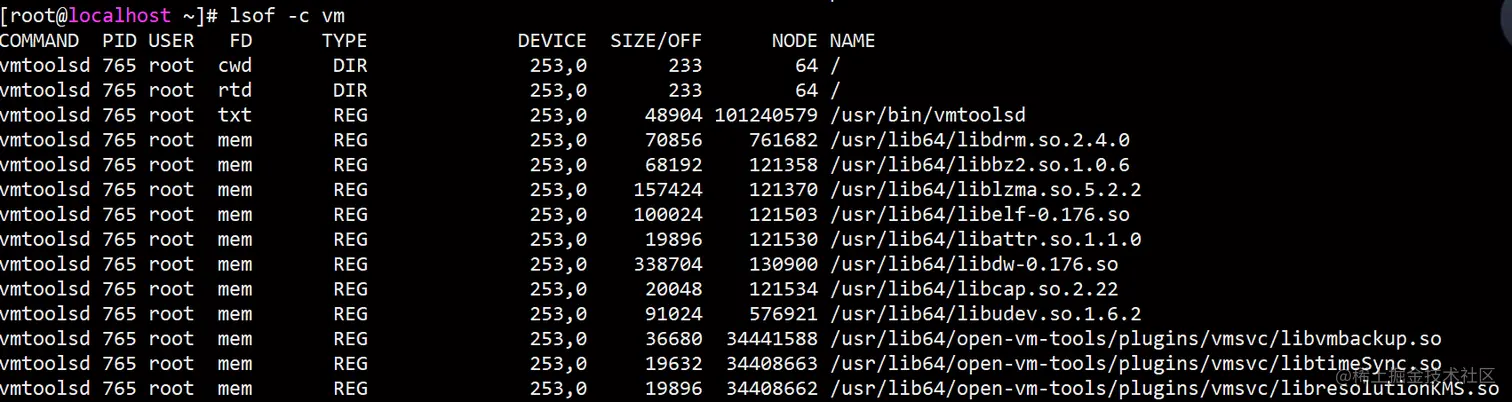Click the path /usr/bin/vmtoolsd
The width and height of the screenshot is (1512, 402).
(x=927, y=116)
